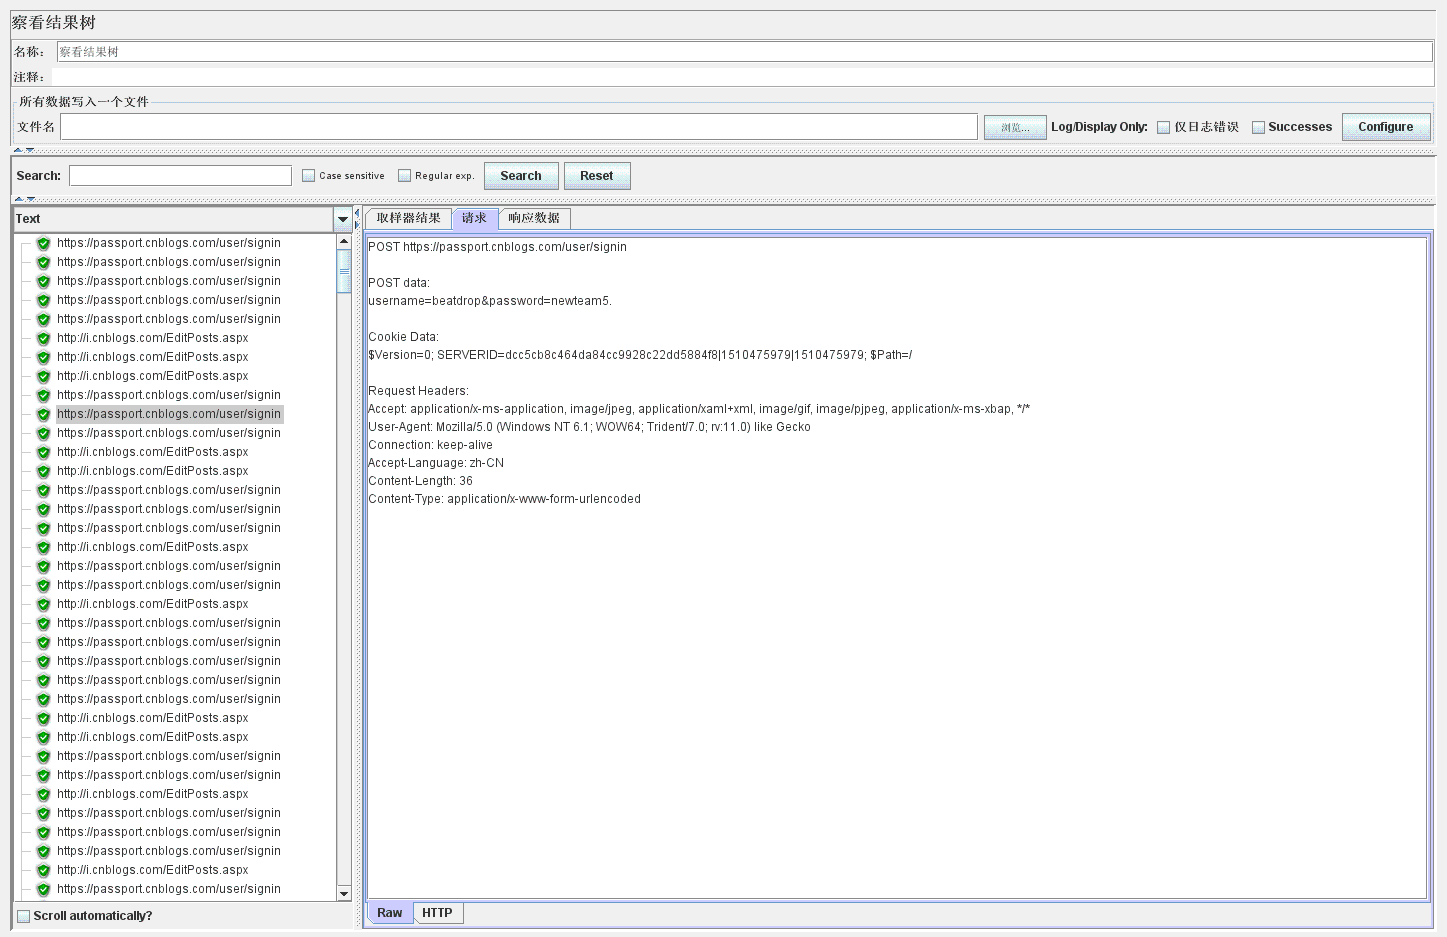Click the Cookie Data SERVERID line
Image resolution: width=1447 pixels, height=937 pixels.
pyautogui.click(x=640, y=355)
